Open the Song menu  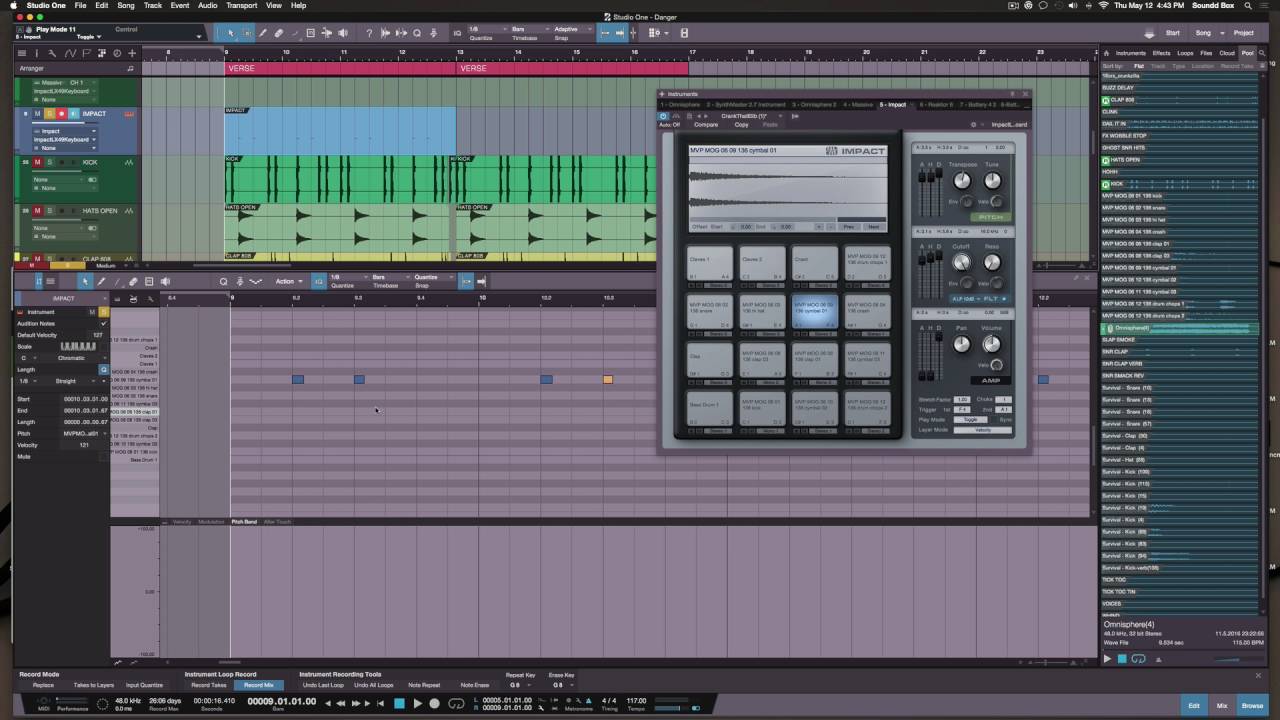tap(126, 5)
